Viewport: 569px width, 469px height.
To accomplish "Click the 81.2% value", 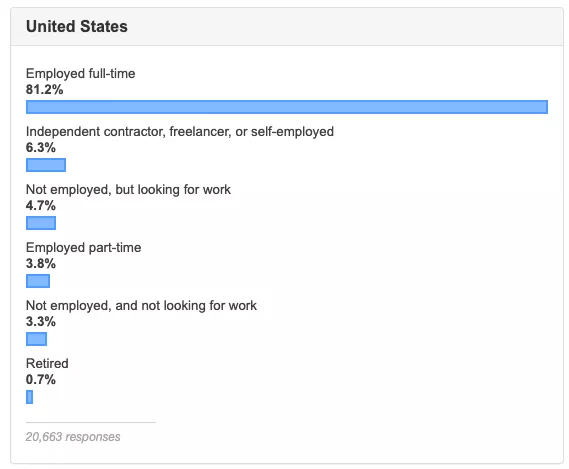I will (x=44, y=90).
